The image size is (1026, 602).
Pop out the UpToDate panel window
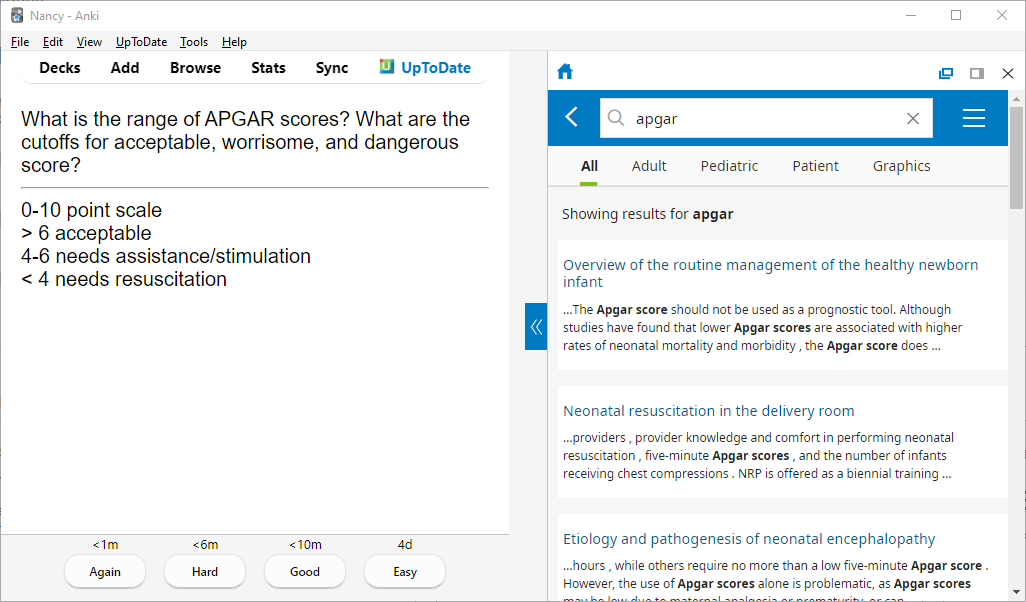point(946,73)
